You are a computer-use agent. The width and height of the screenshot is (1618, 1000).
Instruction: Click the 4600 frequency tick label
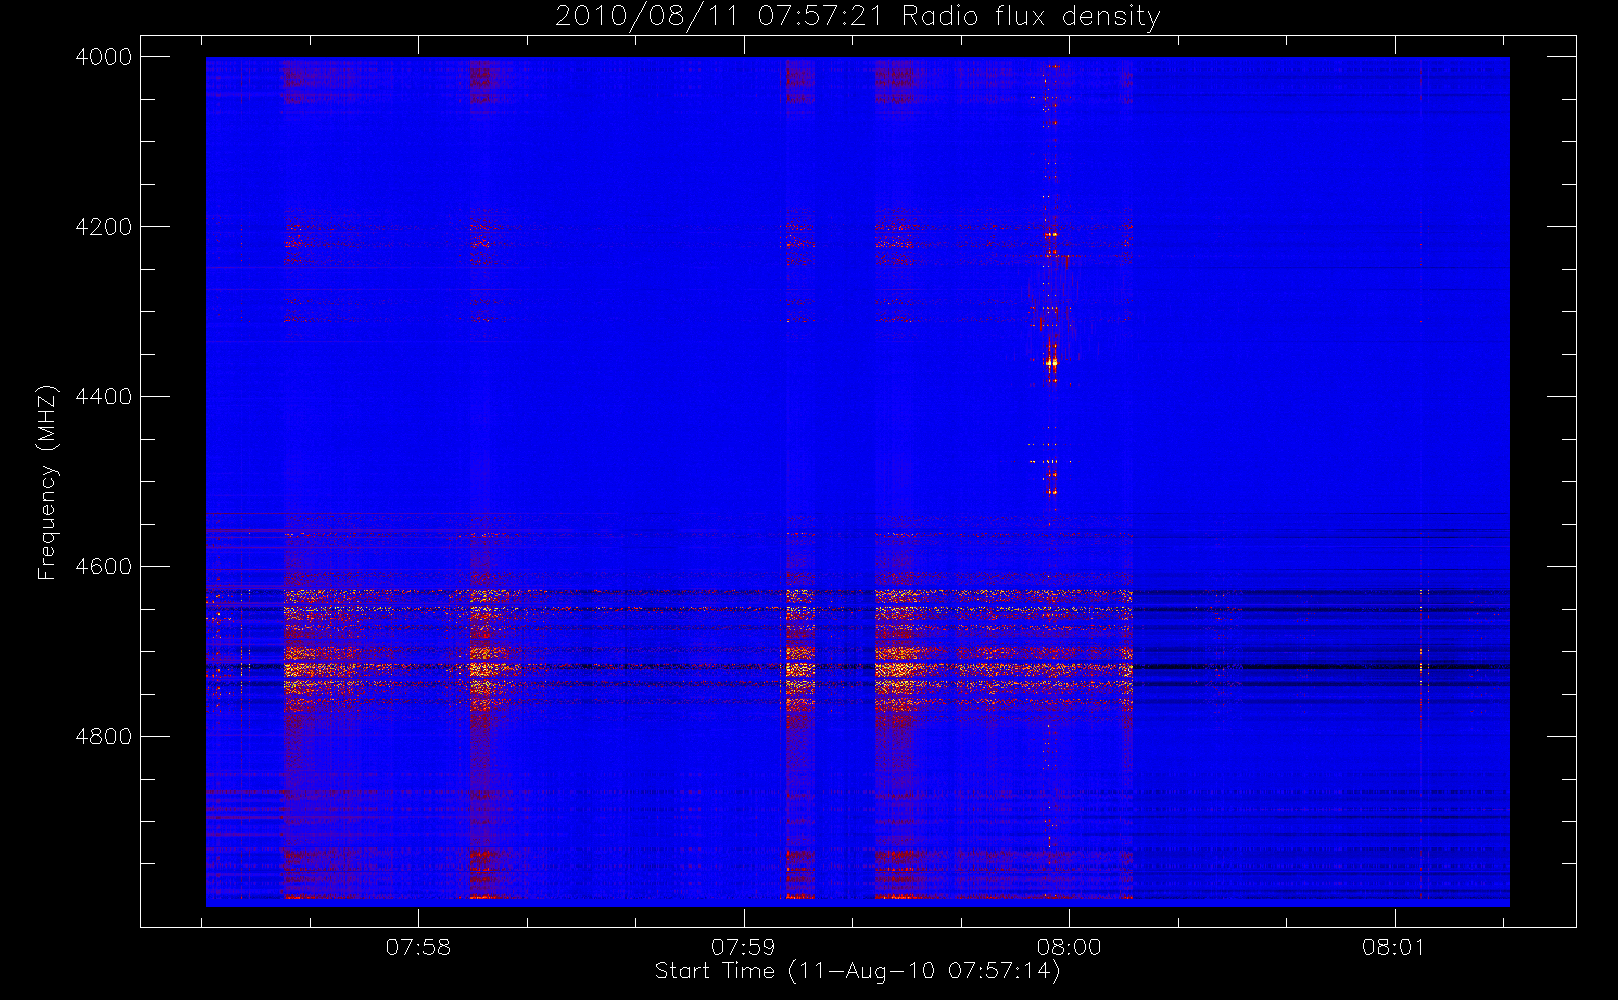click(104, 567)
